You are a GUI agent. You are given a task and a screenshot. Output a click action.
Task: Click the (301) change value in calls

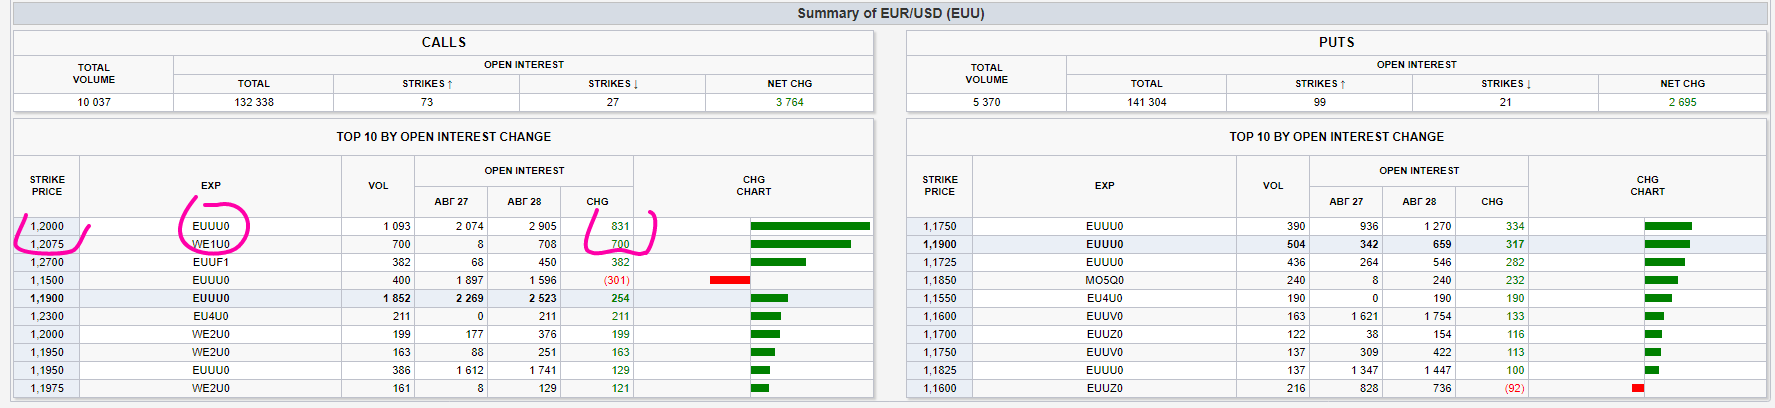point(616,280)
